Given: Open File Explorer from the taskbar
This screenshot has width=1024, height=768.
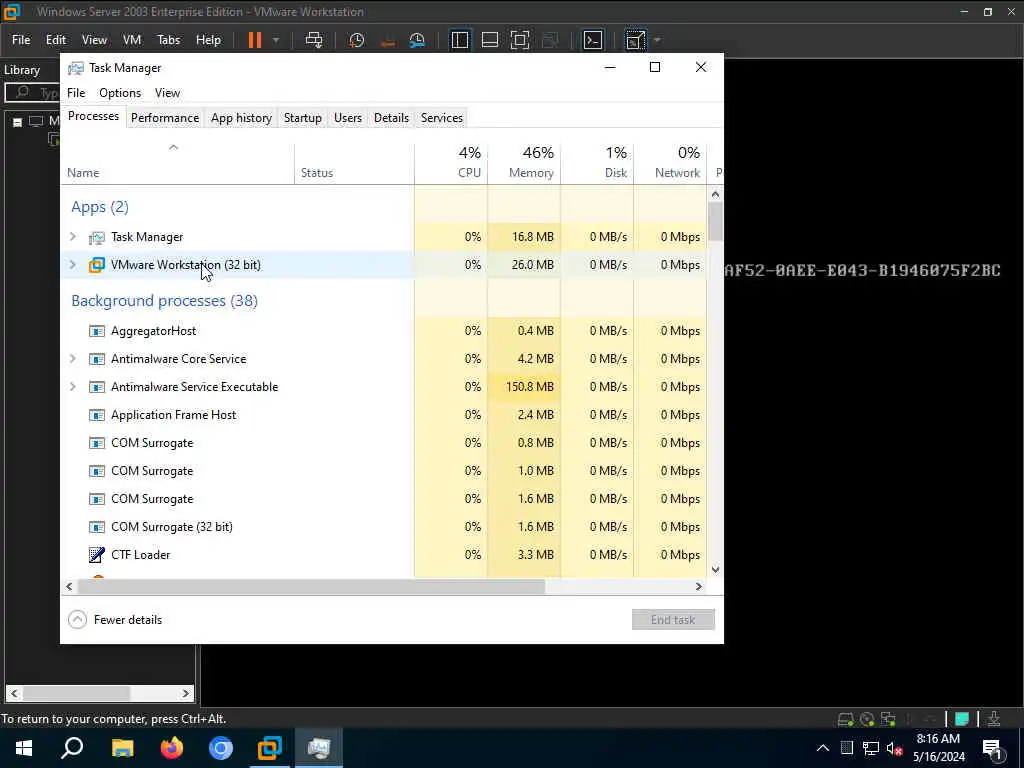Looking at the screenshot, I should pyautogui.click(x=122, y=748).
